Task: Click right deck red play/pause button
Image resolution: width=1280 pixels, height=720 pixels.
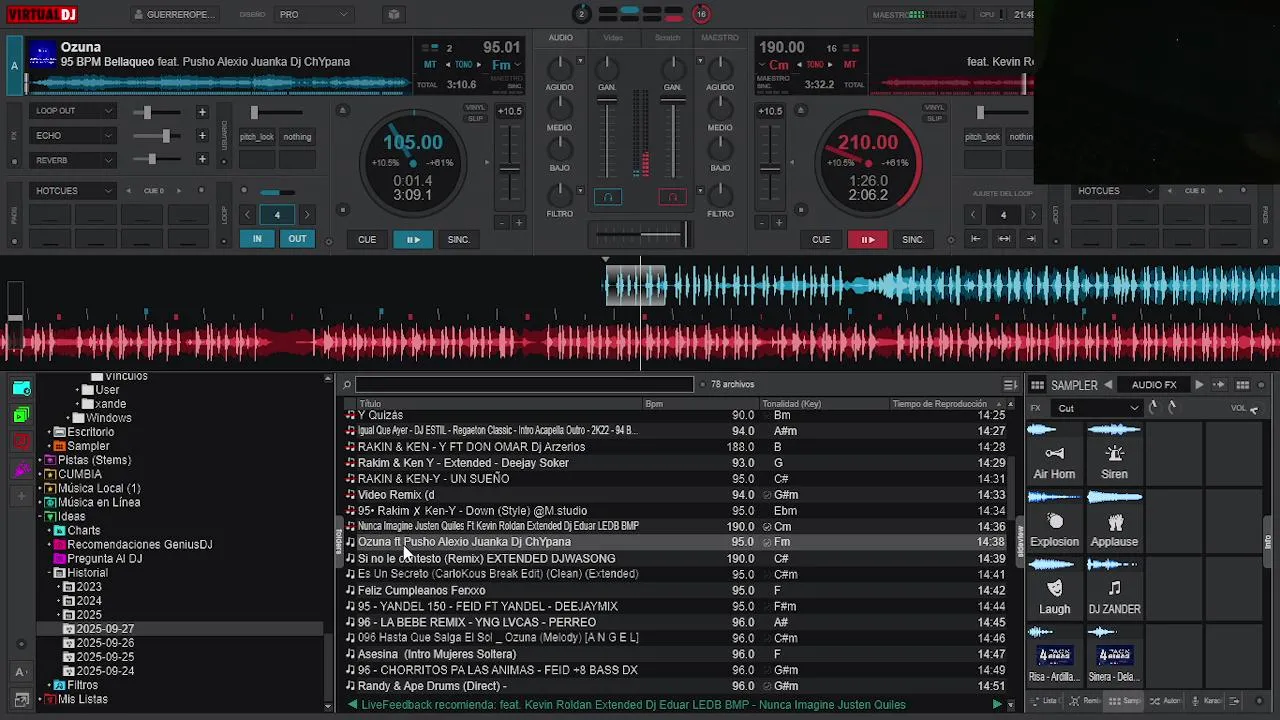Action: coord(867,239)
